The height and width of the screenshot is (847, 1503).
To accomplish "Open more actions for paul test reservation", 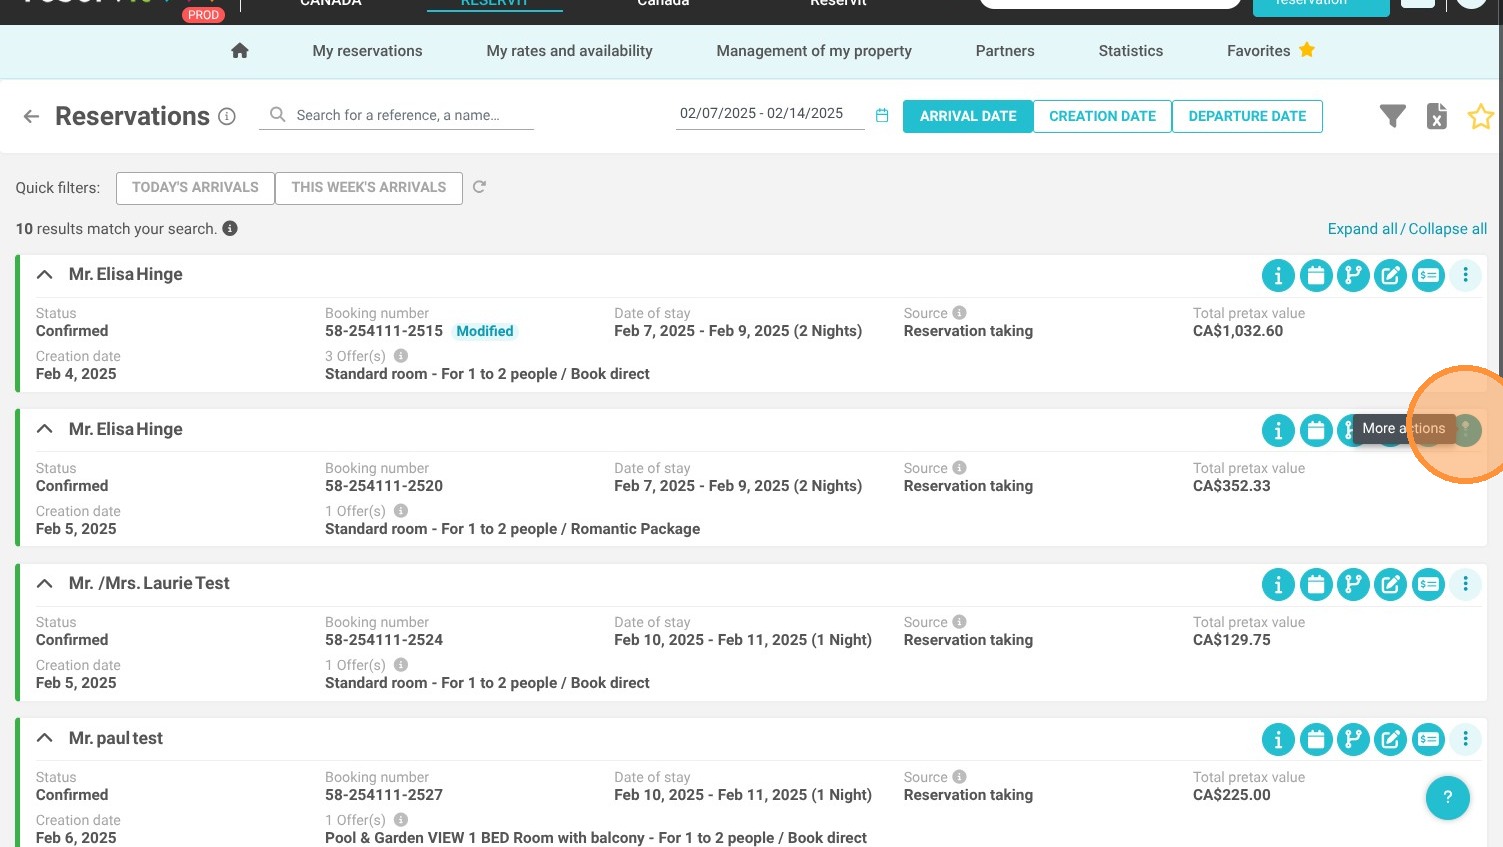I will 1465,739.
